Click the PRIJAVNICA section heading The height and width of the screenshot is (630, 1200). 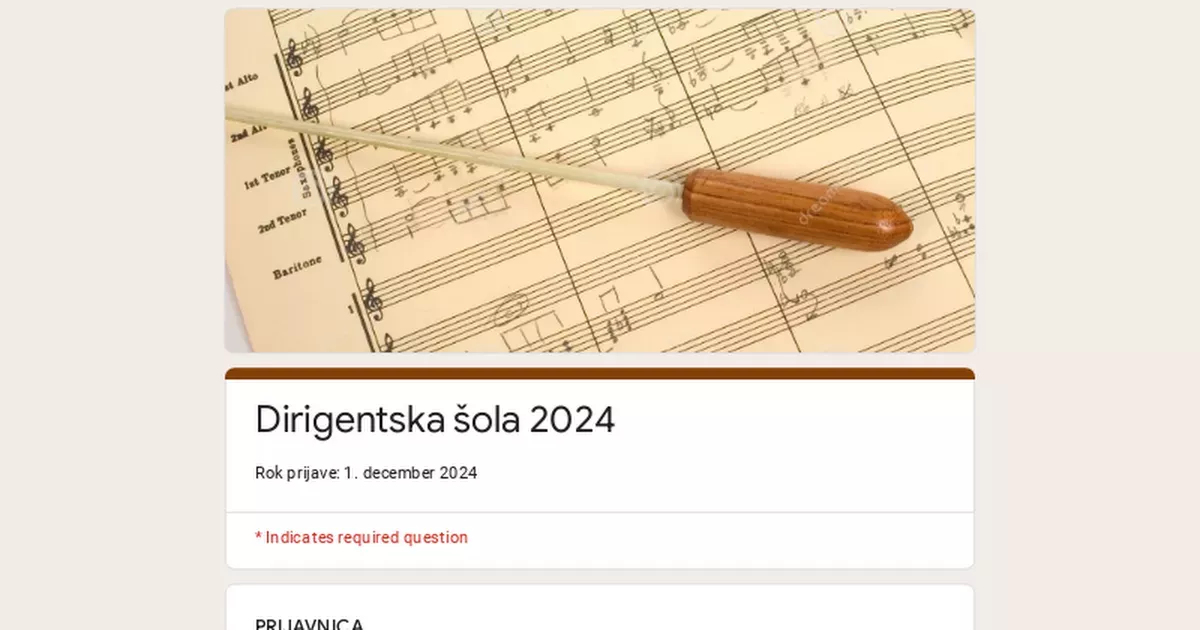point(309,624)
